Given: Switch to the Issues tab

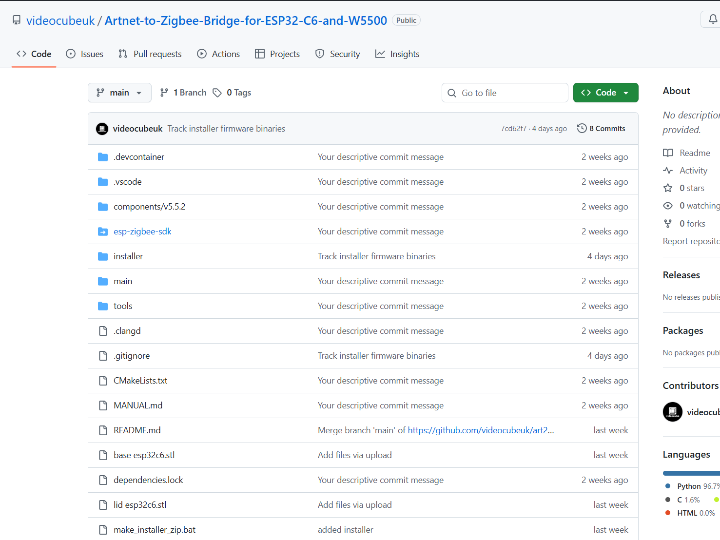Looking at the screenshot, I should [x=84, y=54].
